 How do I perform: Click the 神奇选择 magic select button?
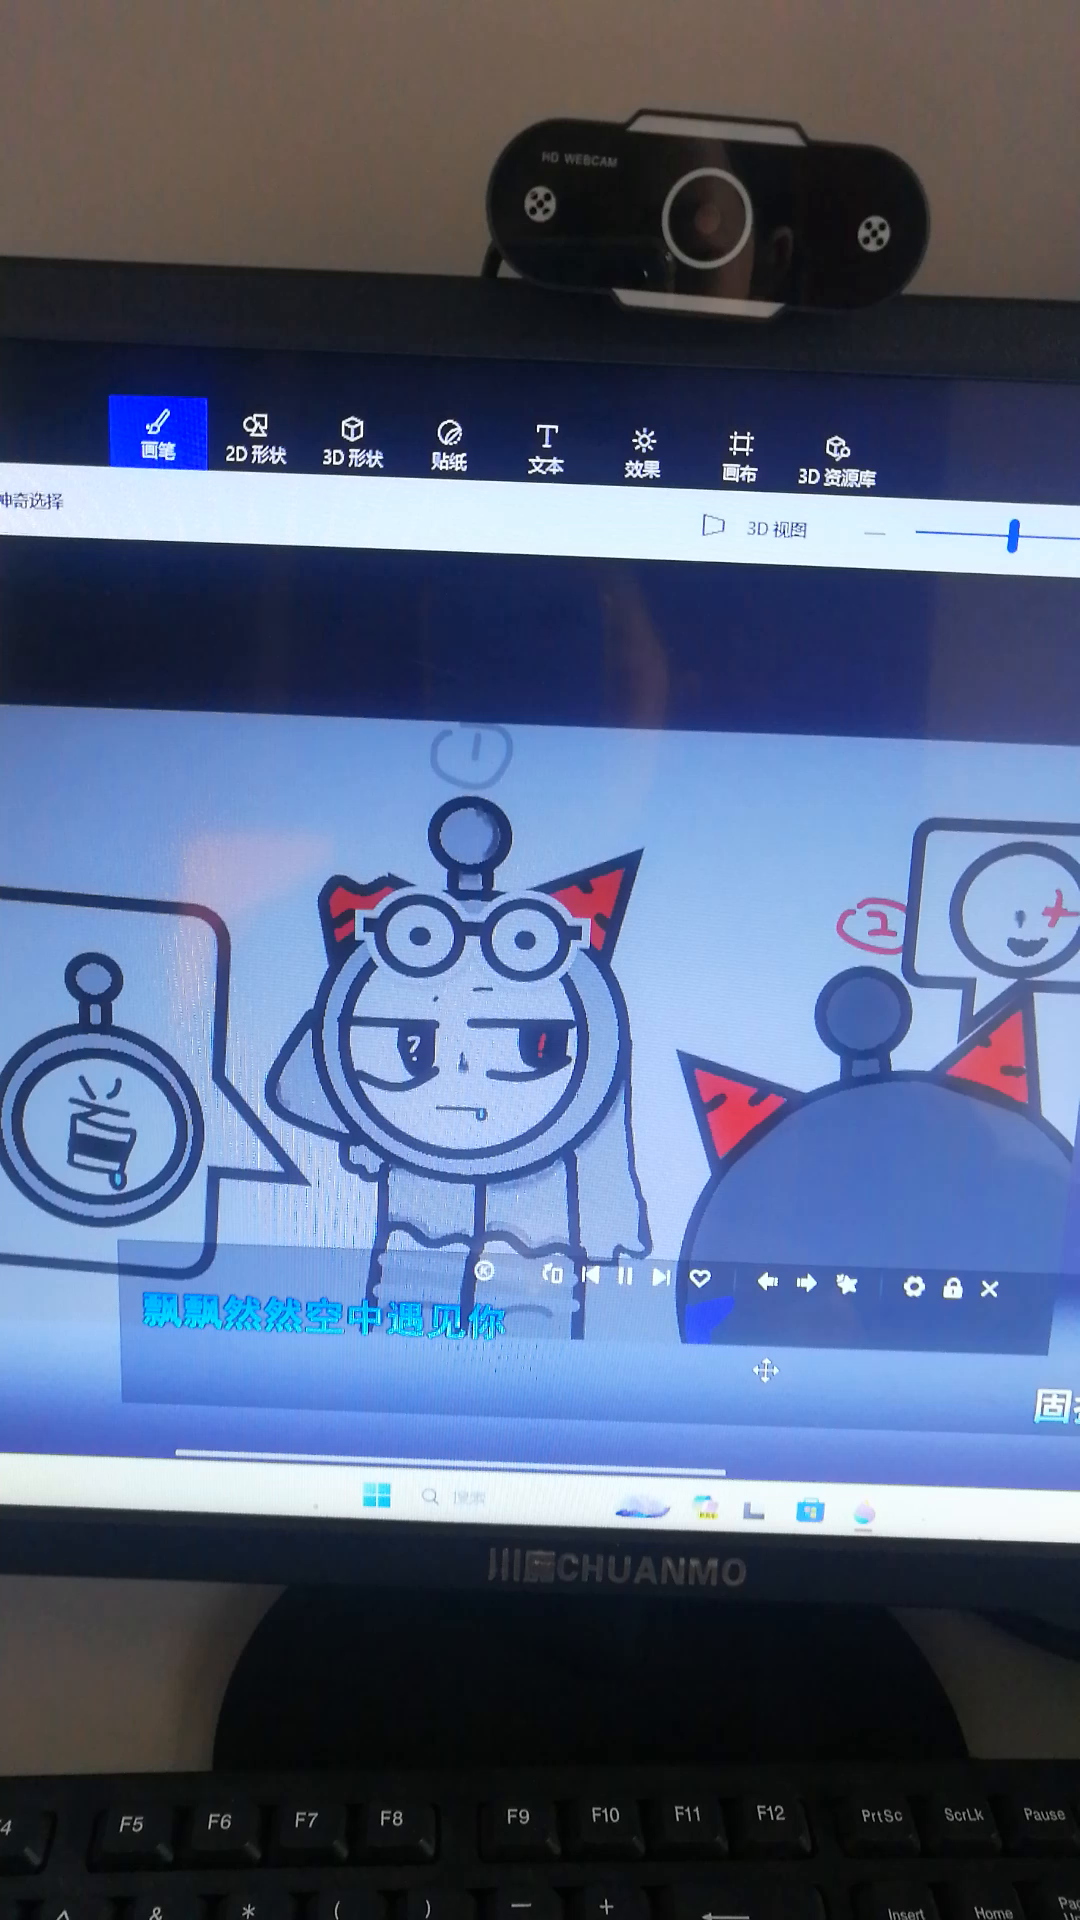tap(30, 500)
